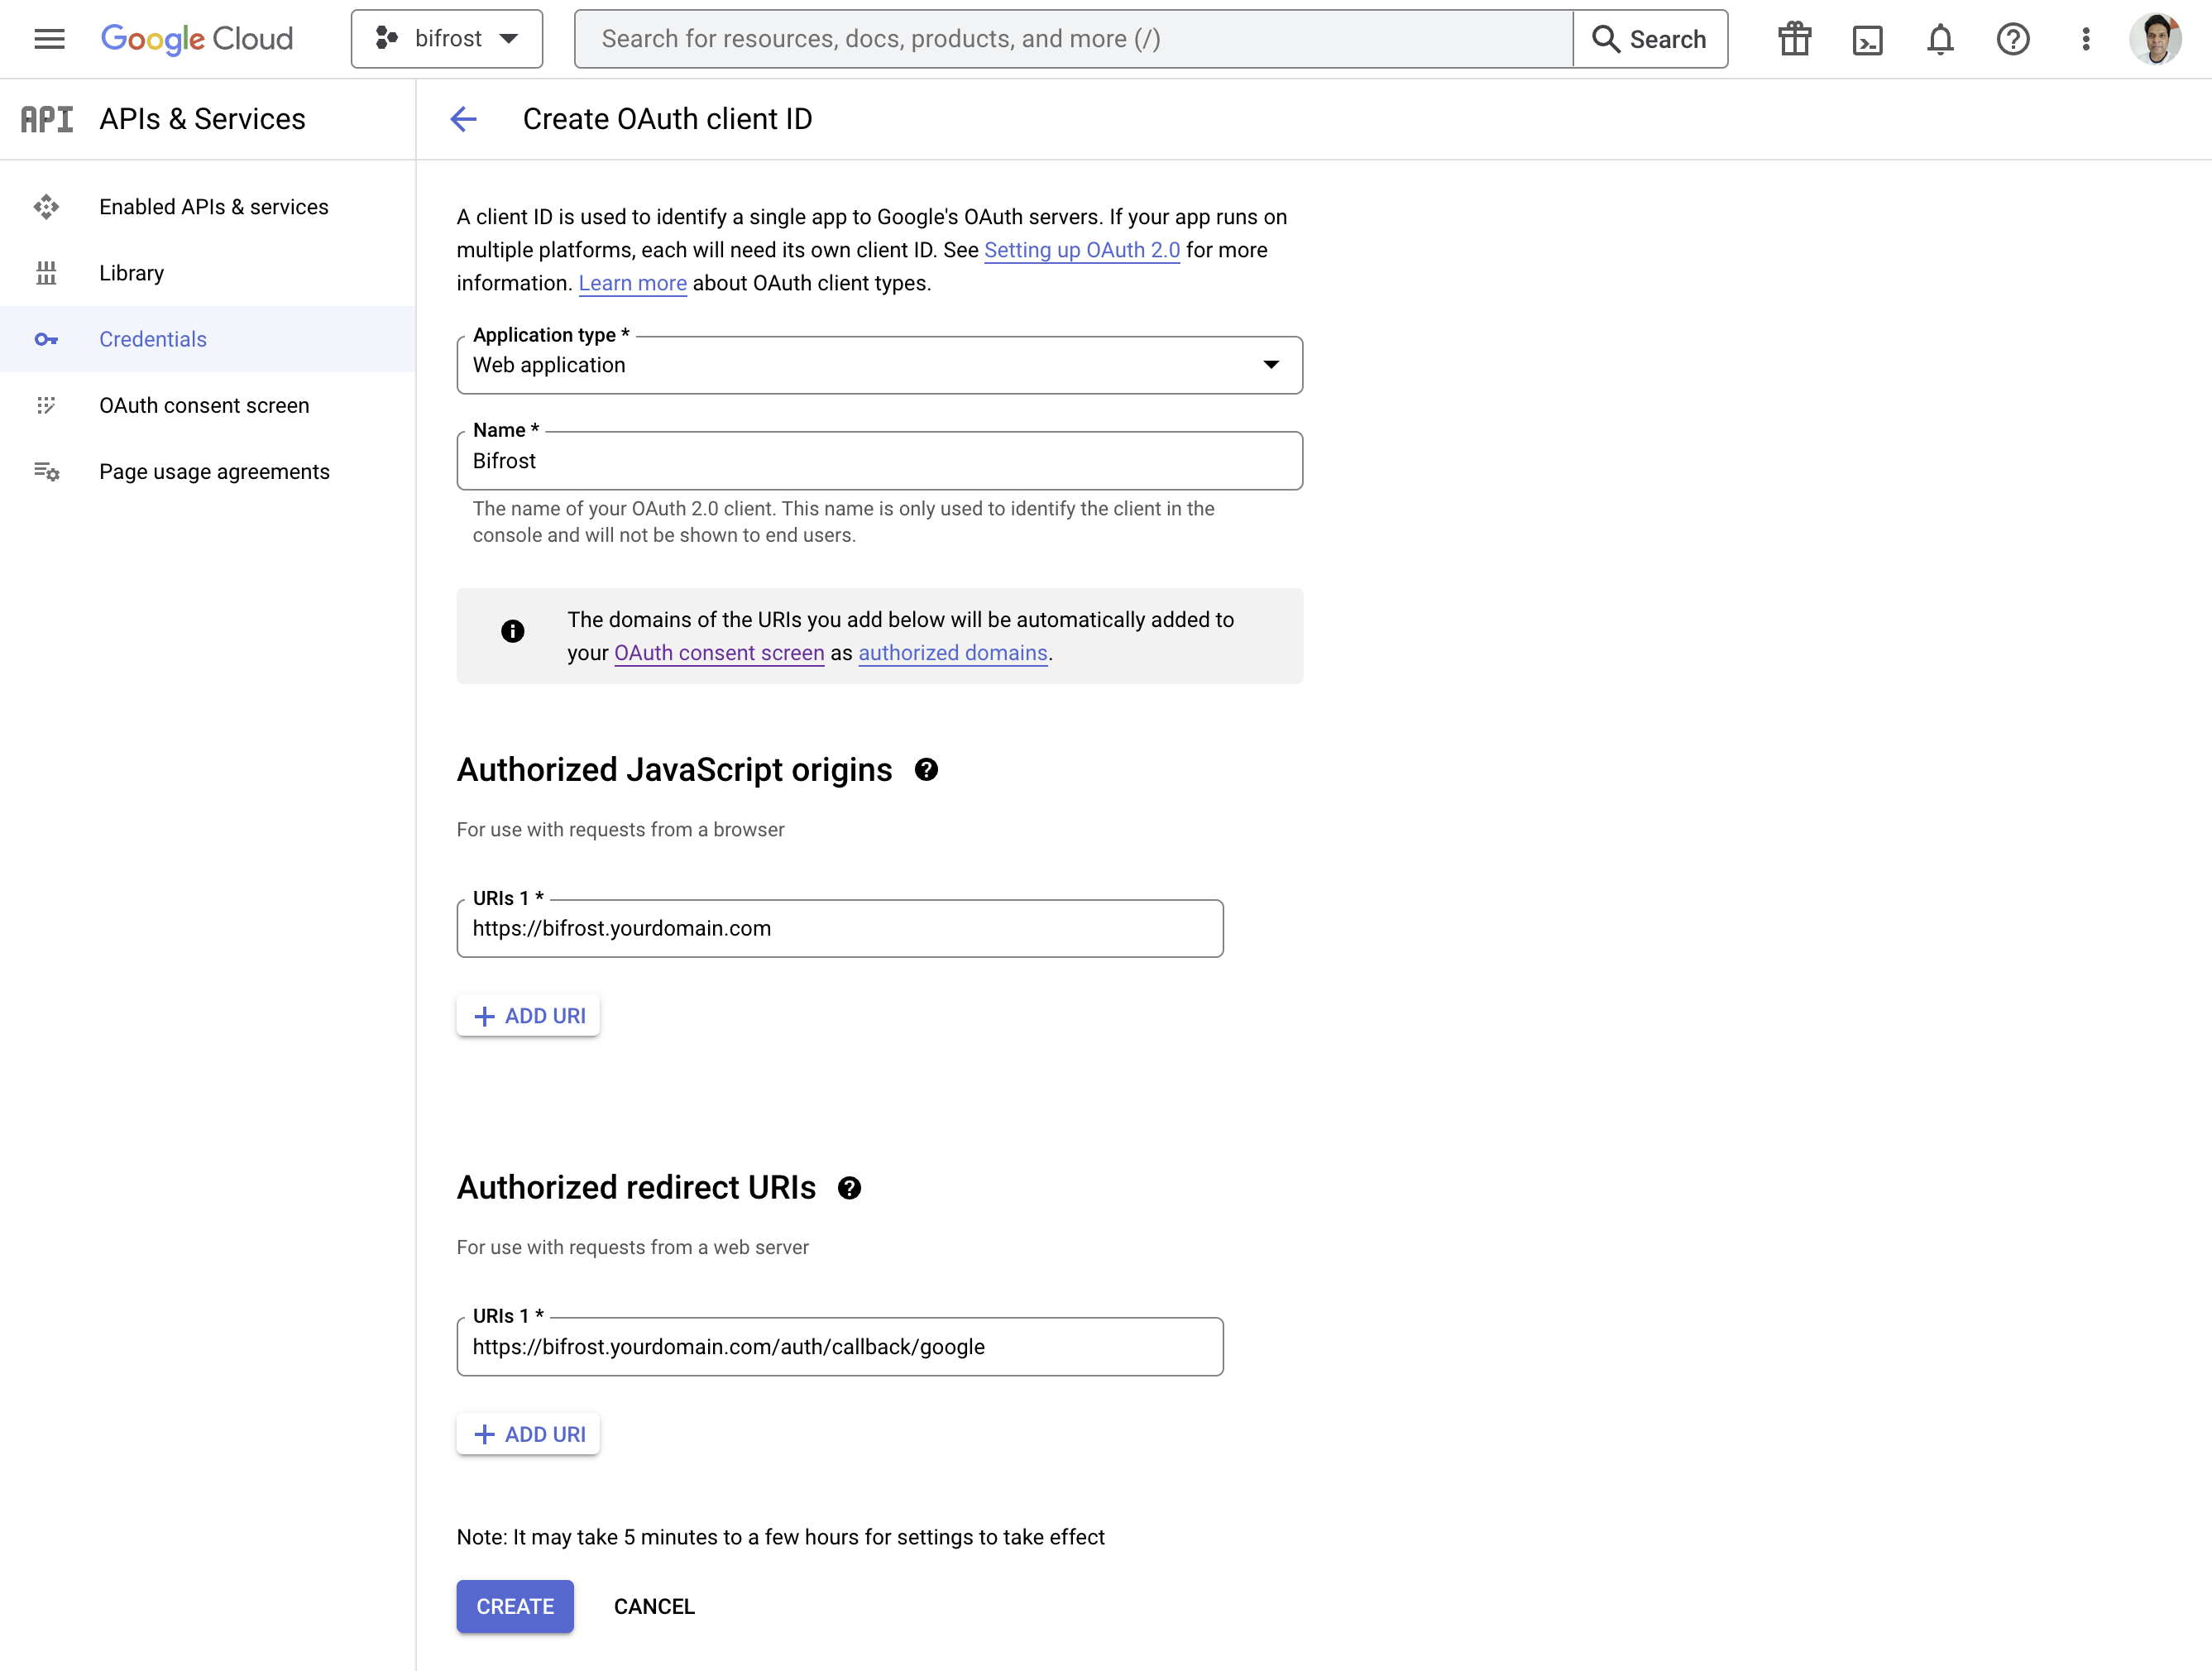Go to OAuth consent screen menu item

[x=204, y=405]
